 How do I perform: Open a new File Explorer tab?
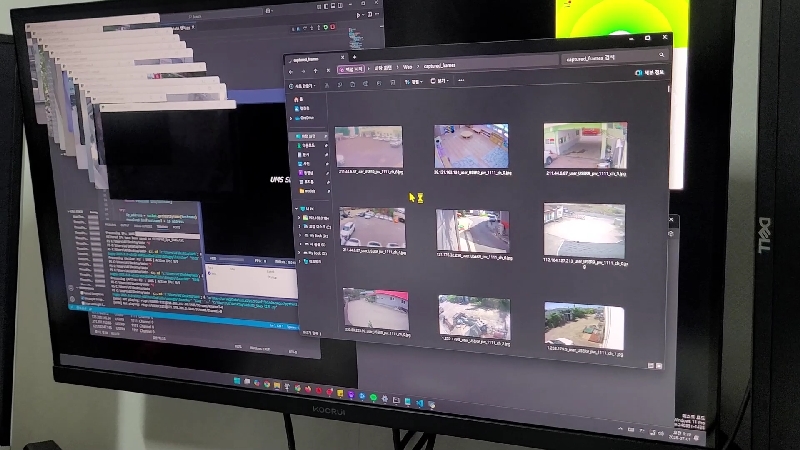[x=353, y=57]
